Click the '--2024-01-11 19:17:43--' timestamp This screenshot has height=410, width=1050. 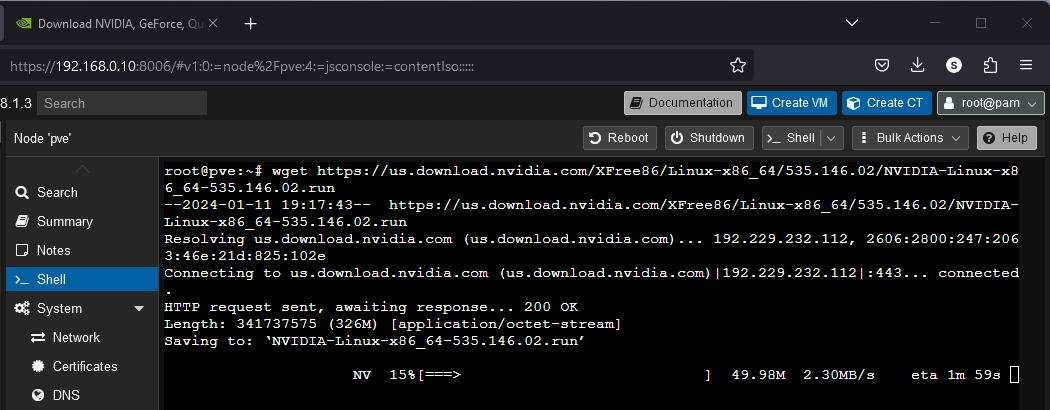point(268,205)
